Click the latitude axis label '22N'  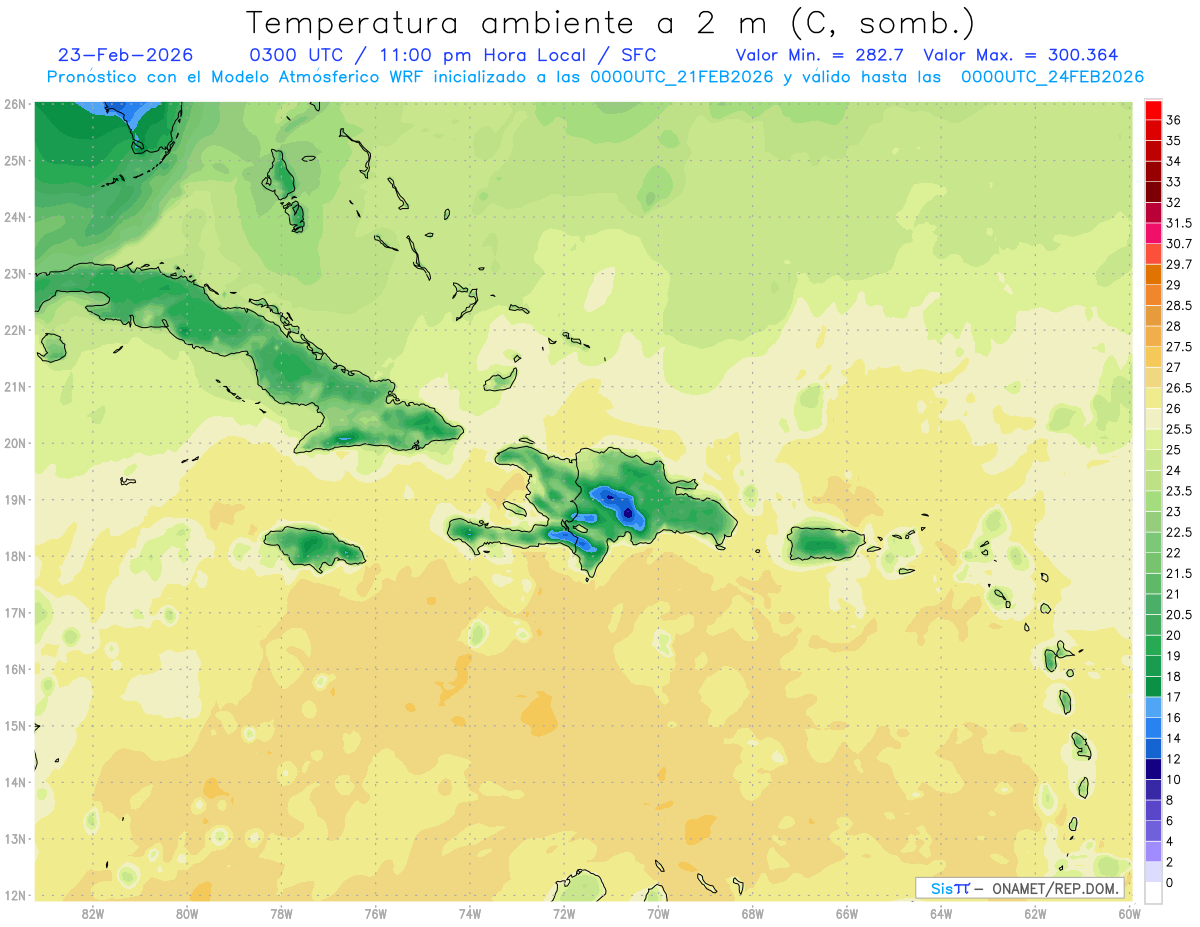click(x=15, y=330)
